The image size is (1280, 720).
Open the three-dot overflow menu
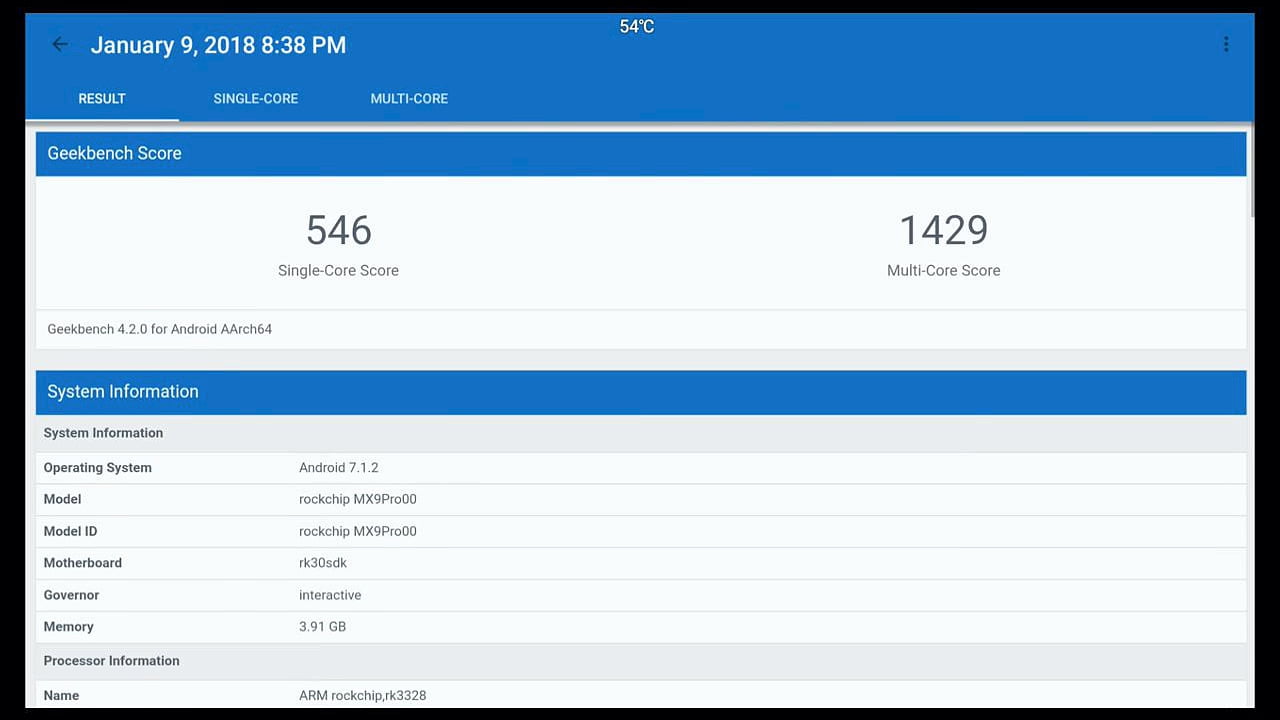(x=1226, y=44)
